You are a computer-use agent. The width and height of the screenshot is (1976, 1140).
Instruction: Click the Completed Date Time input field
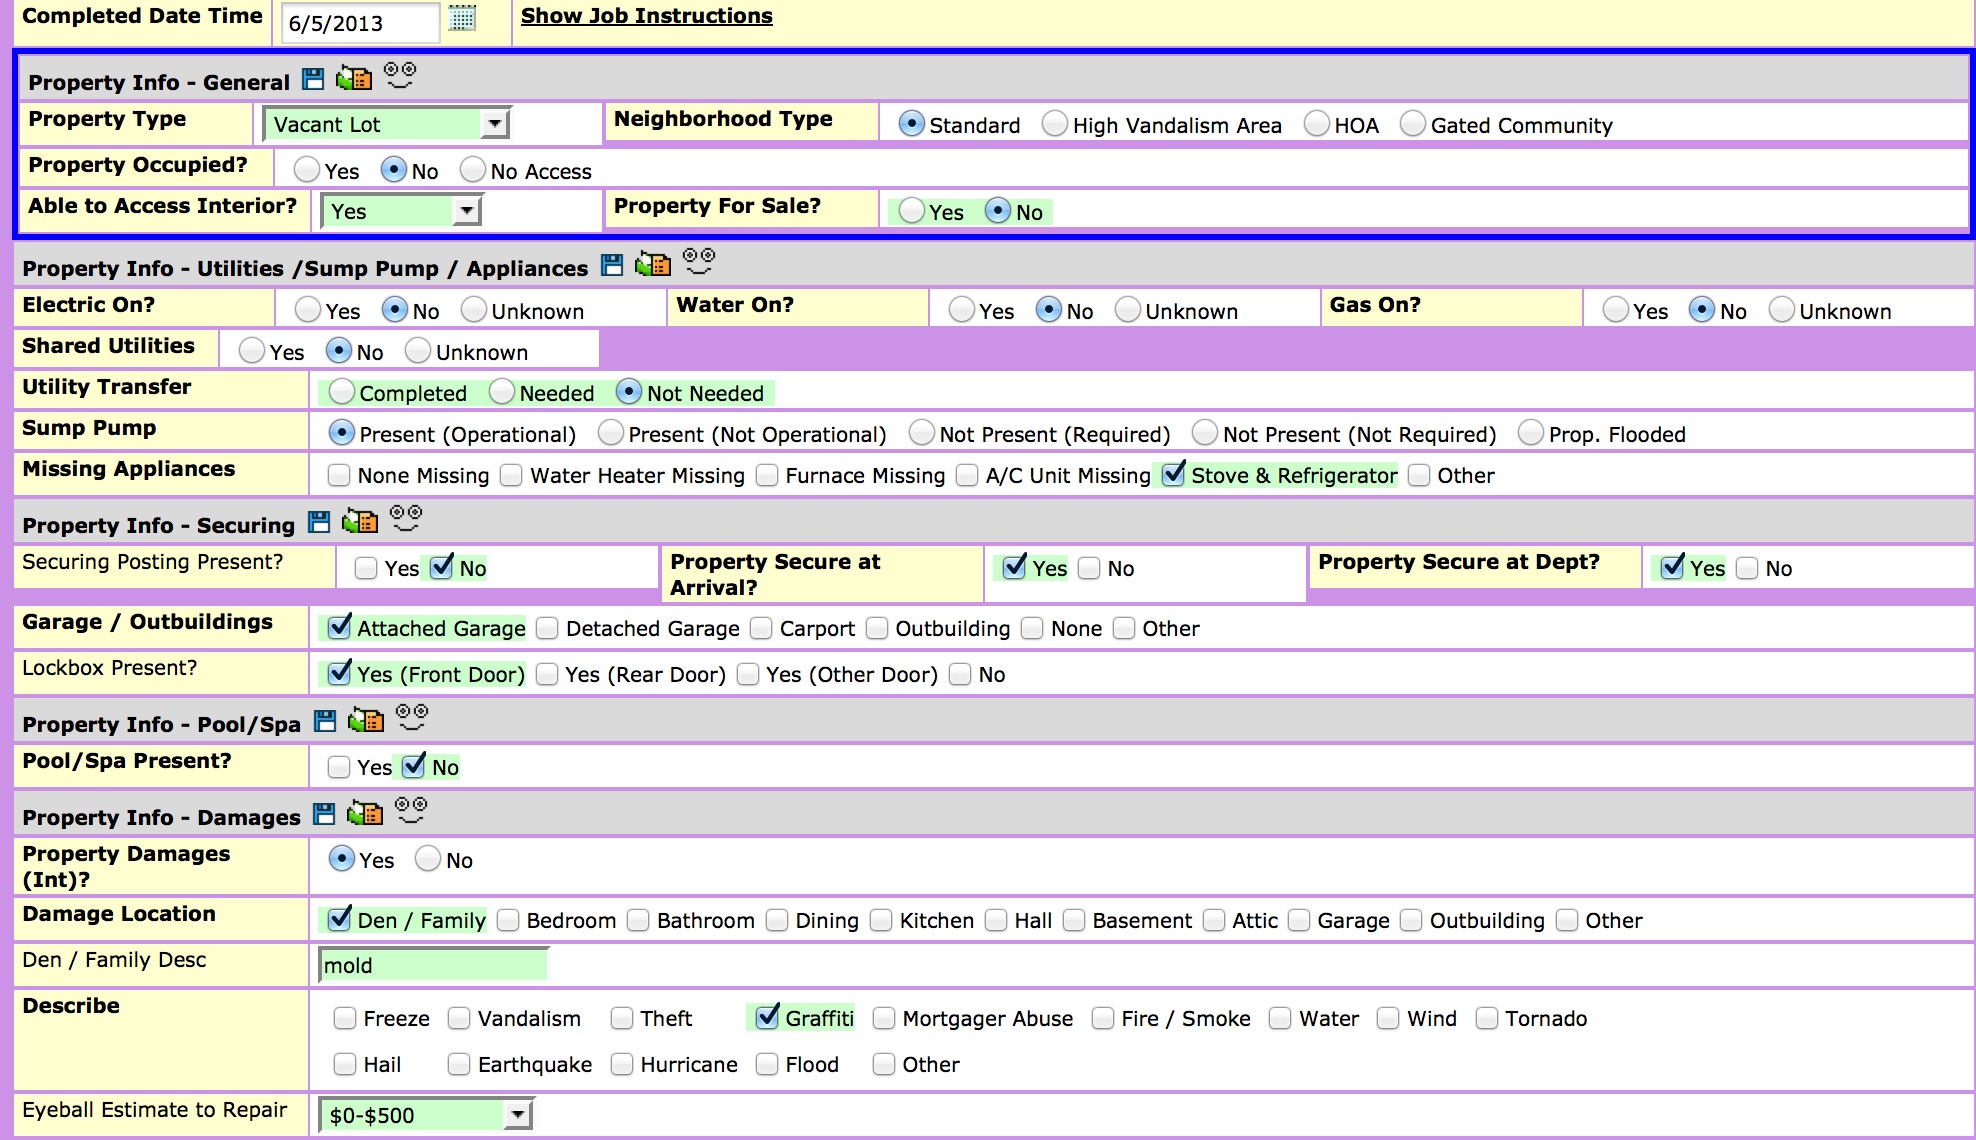pyautogui.click(x=360, y=23)
